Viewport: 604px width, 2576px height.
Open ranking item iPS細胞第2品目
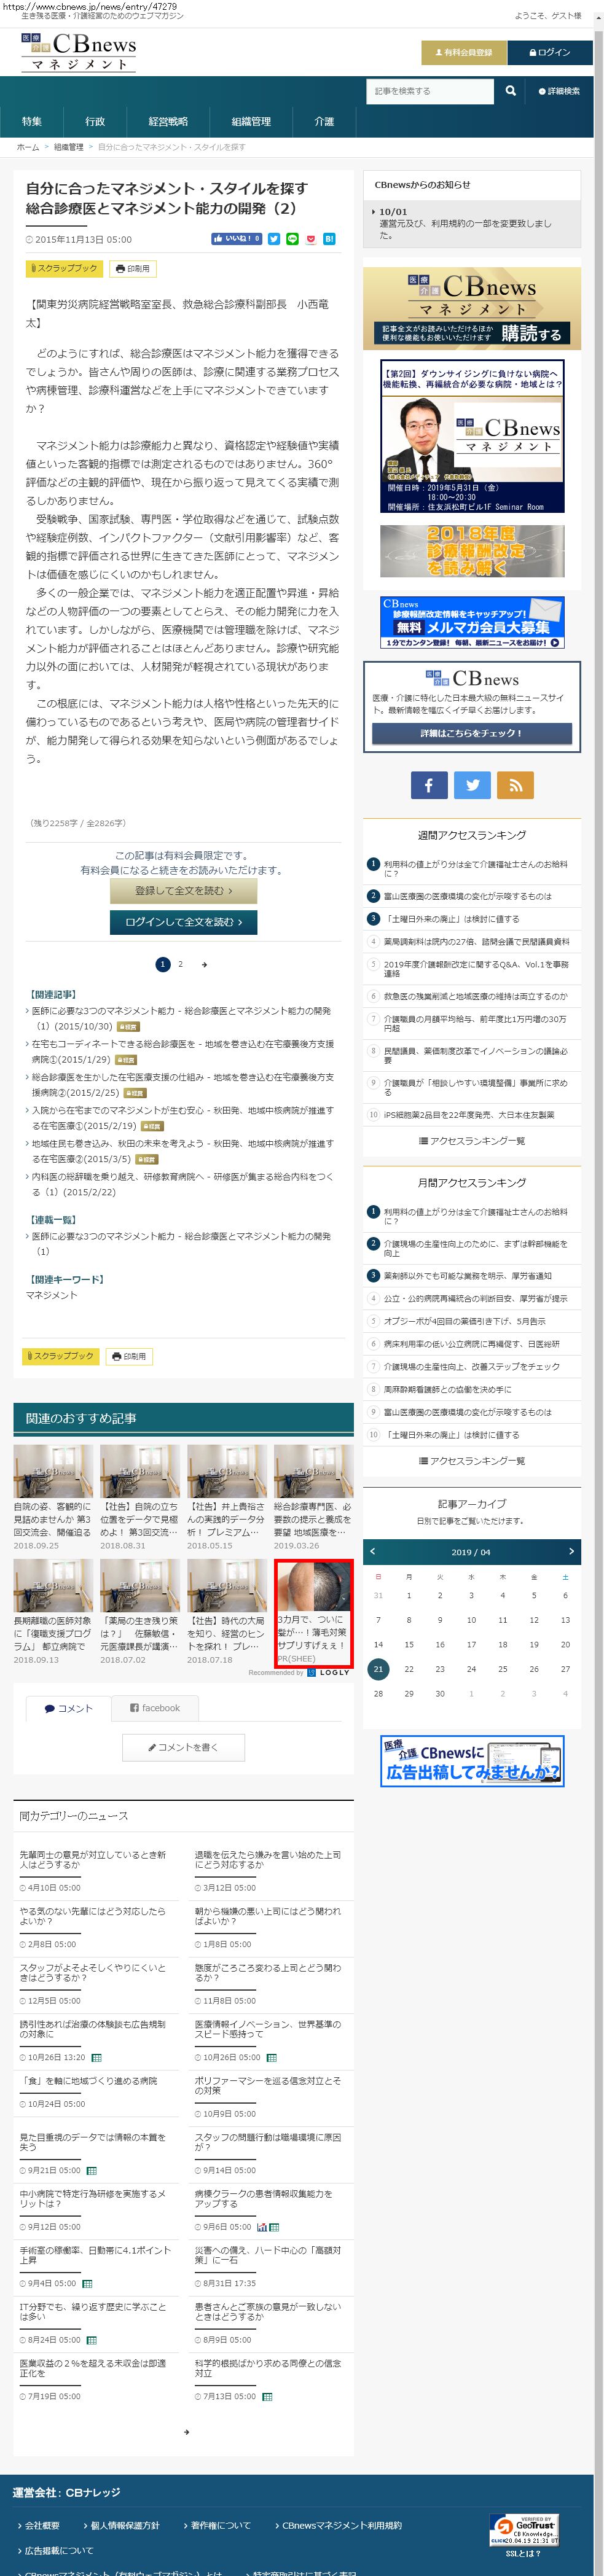tap(468, 1114)
